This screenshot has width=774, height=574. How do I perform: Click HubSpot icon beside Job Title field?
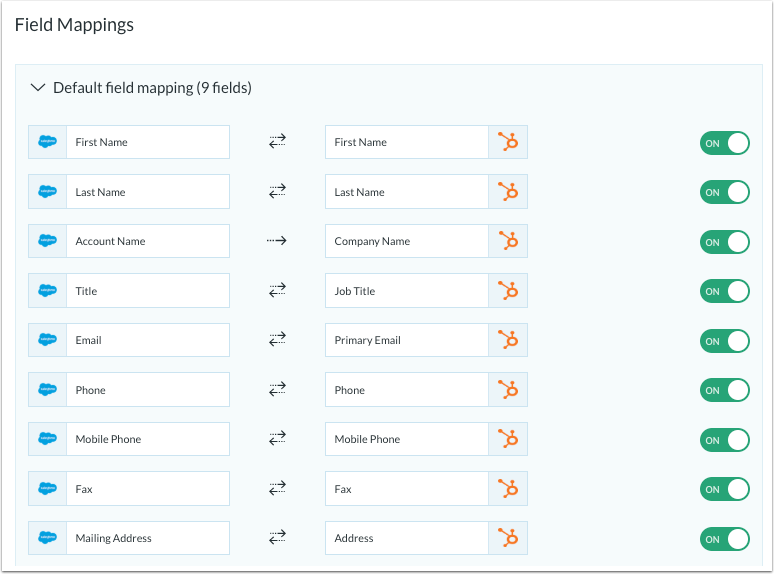coord(508,291)
